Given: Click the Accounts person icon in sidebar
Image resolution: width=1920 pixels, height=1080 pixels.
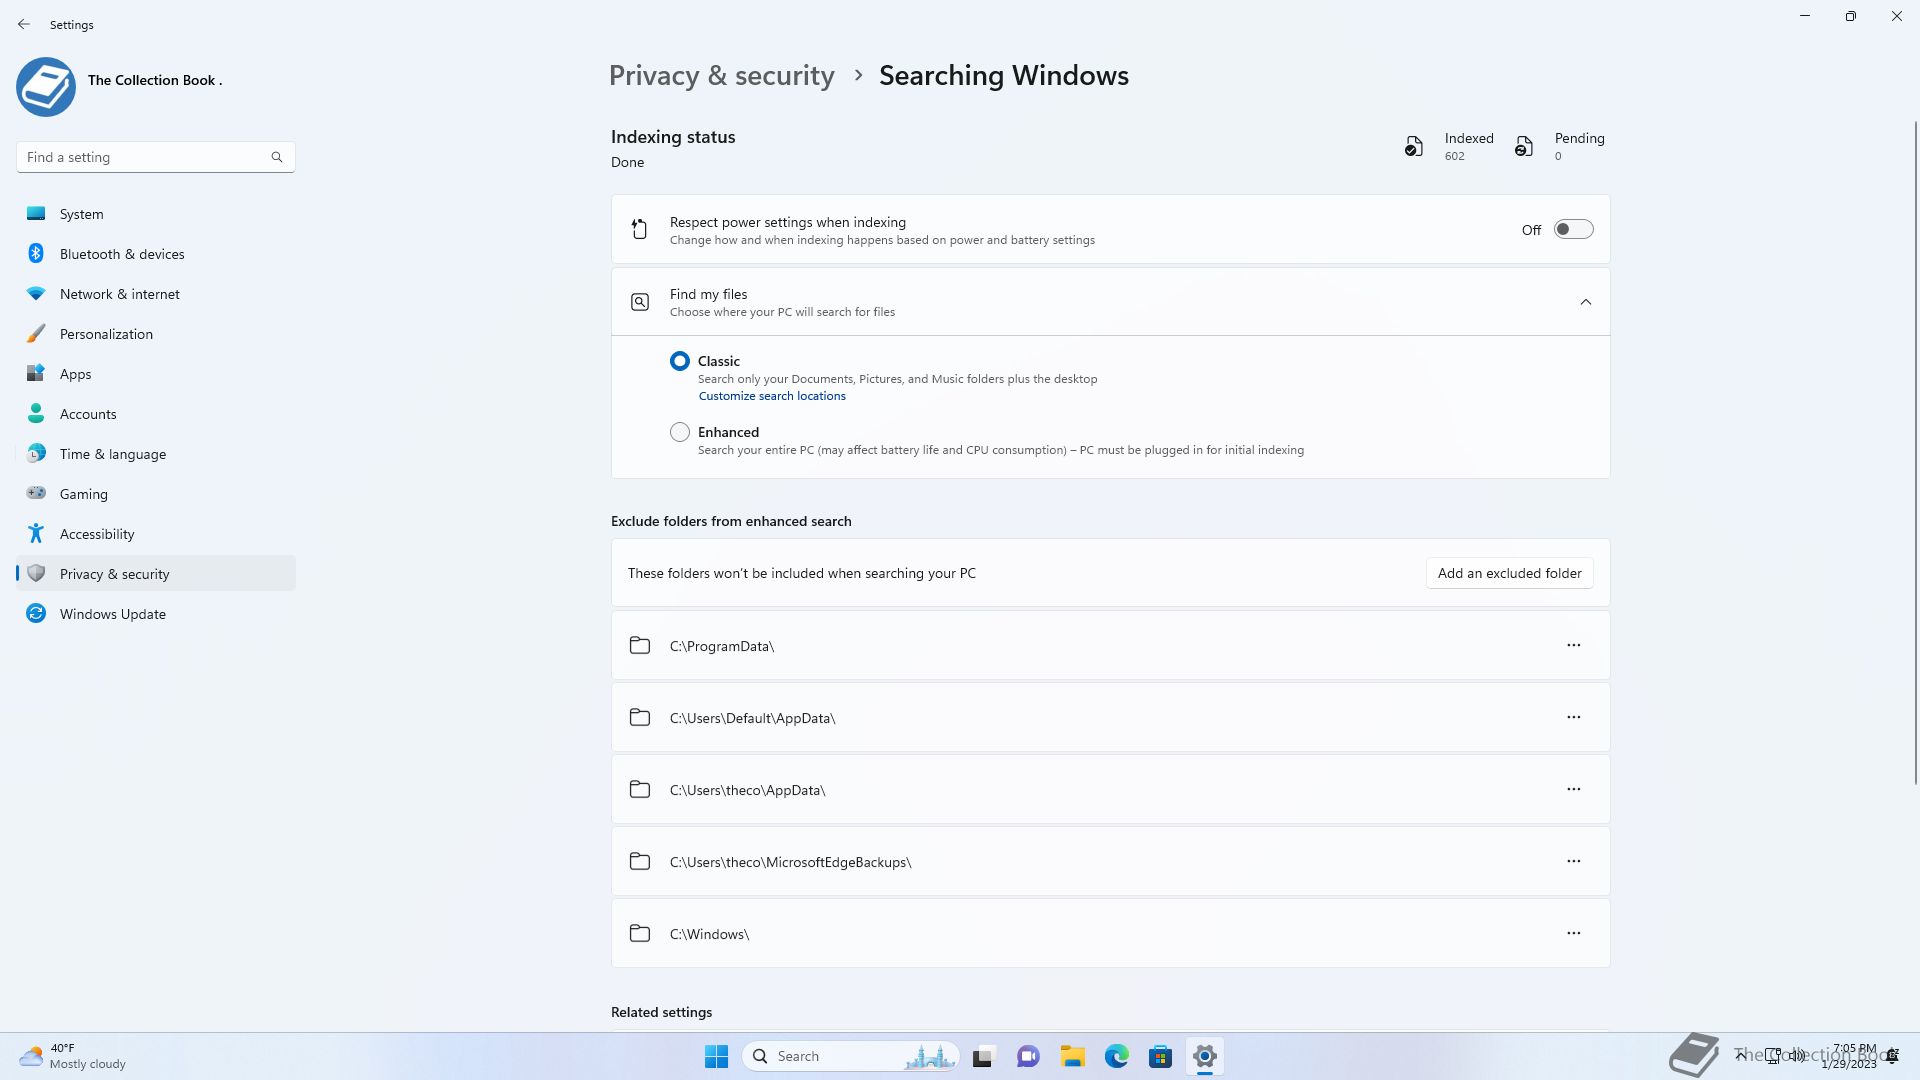Looking at the screenshot, I should tap(36, 413).
